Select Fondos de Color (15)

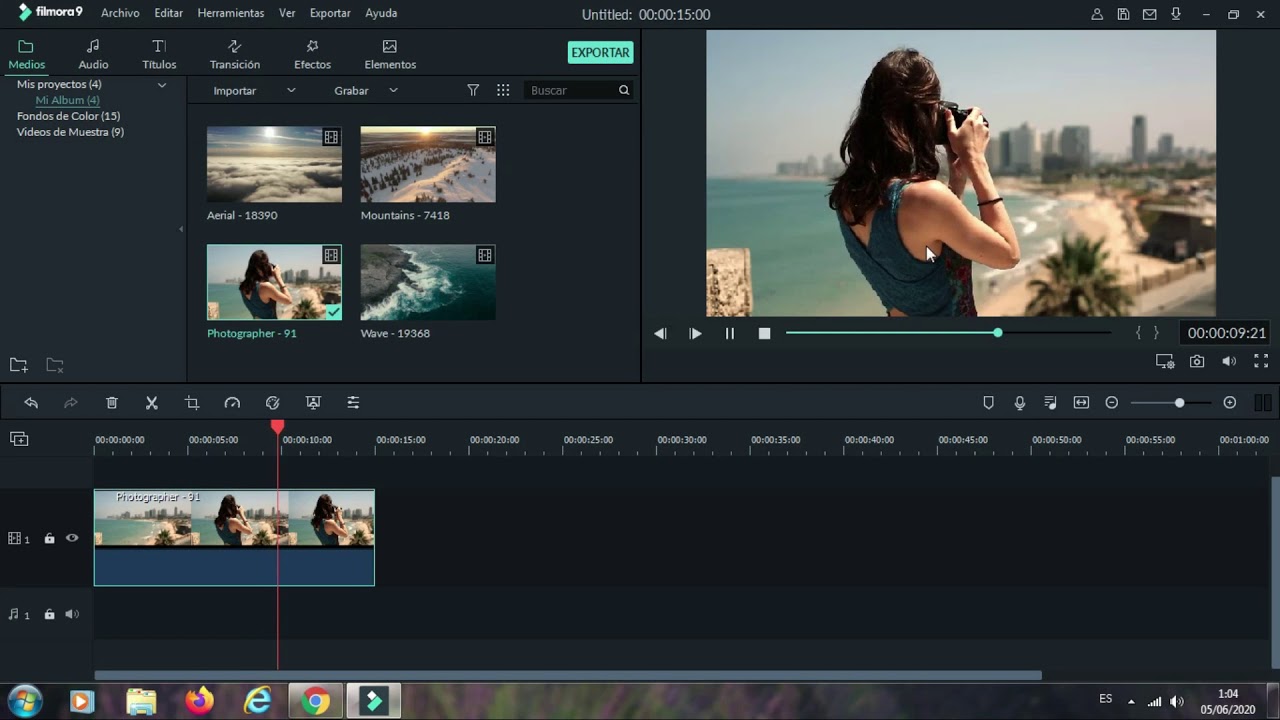pos(68,116)
